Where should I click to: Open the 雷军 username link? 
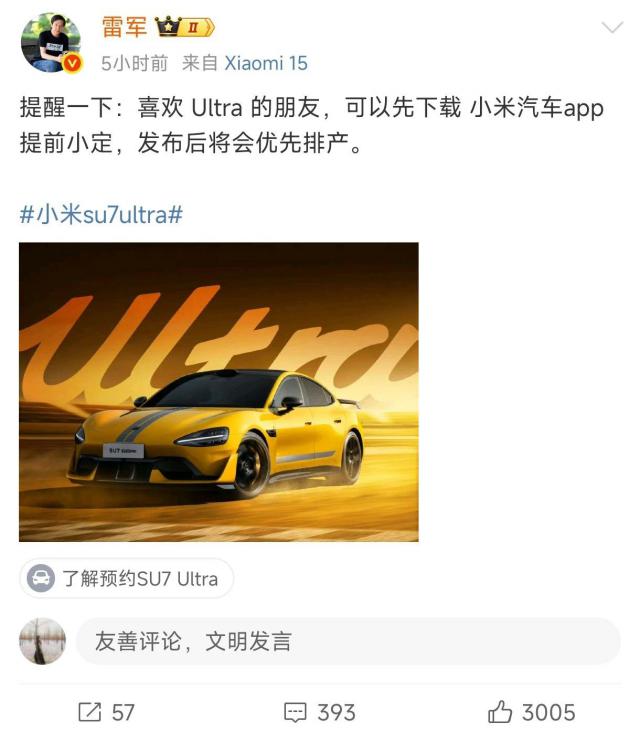[124, 26]
